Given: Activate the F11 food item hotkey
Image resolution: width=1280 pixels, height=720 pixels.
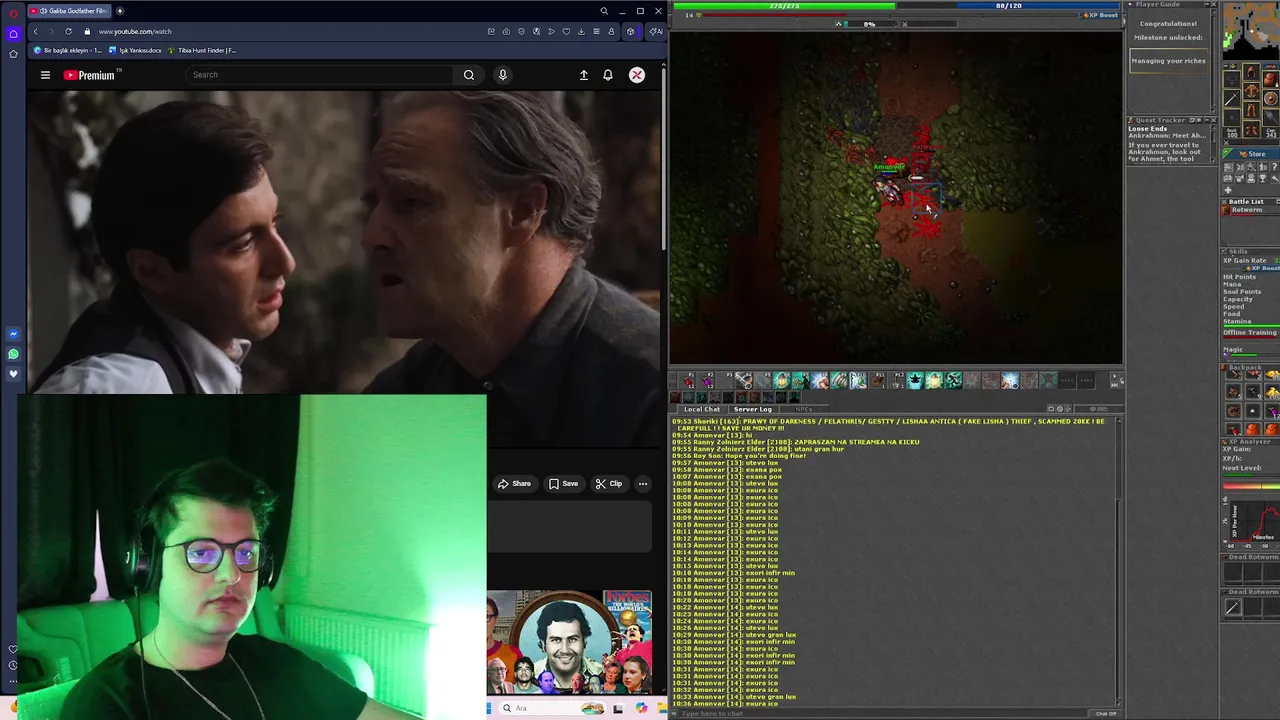Looking at the screenshot, I should tap(877, 381).
